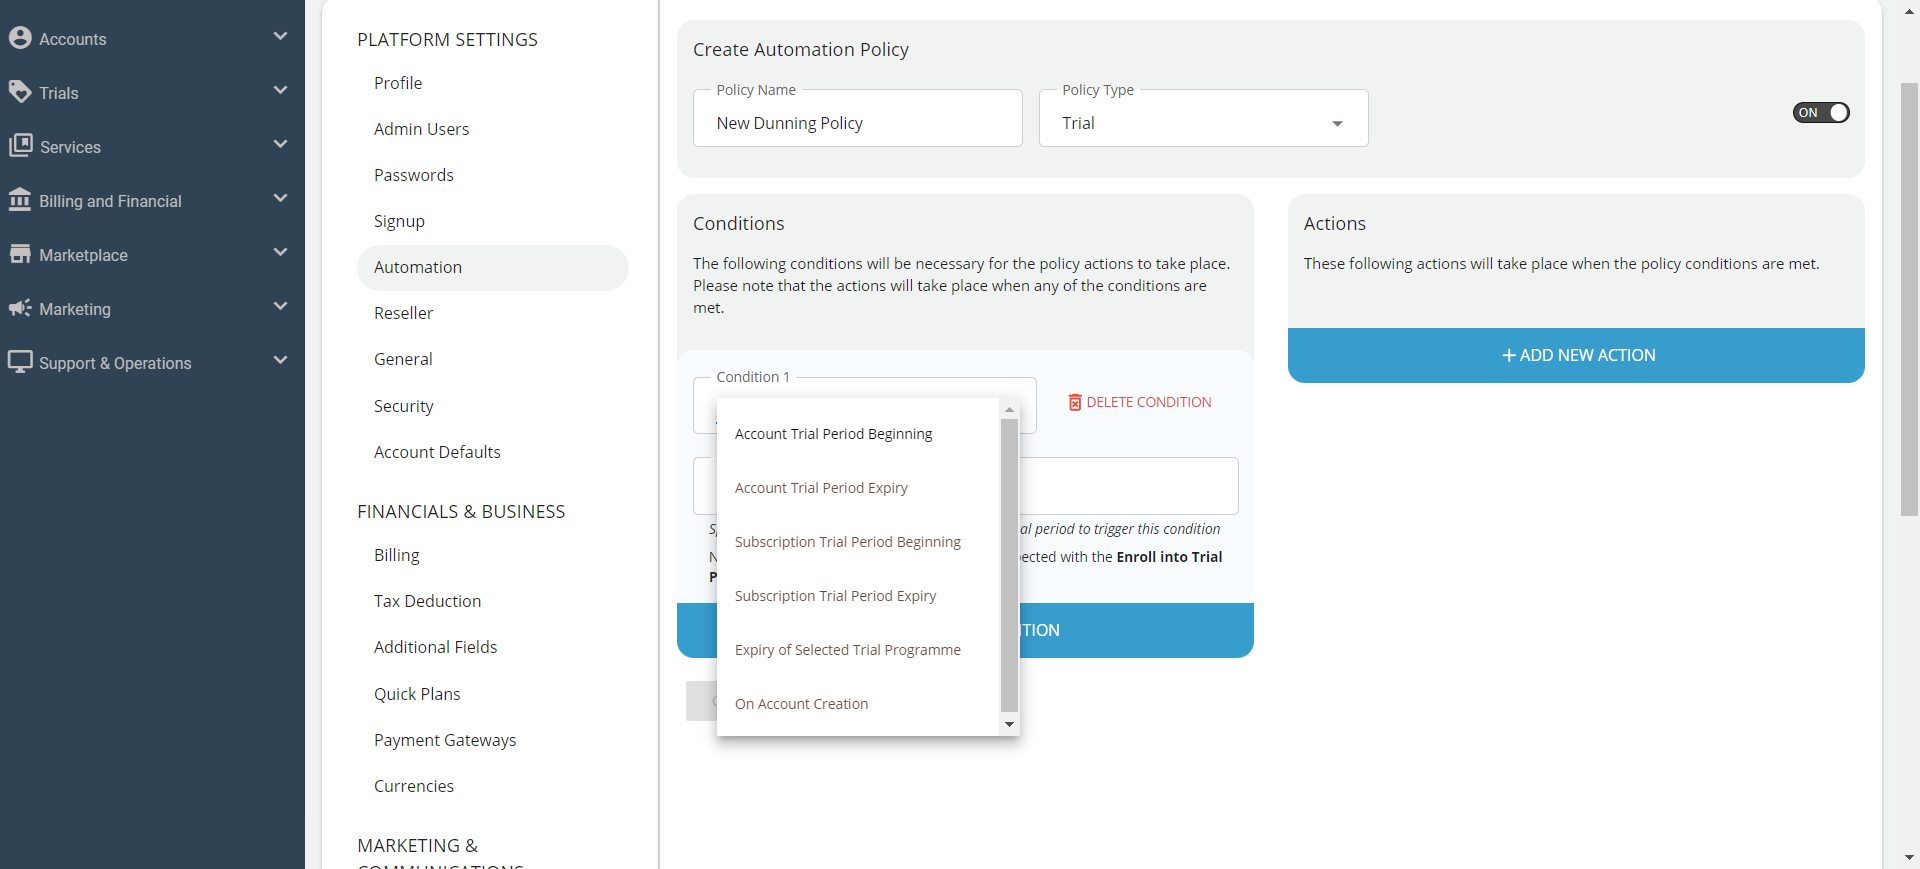Choose Subscription Trial Period Beginning

859,542
